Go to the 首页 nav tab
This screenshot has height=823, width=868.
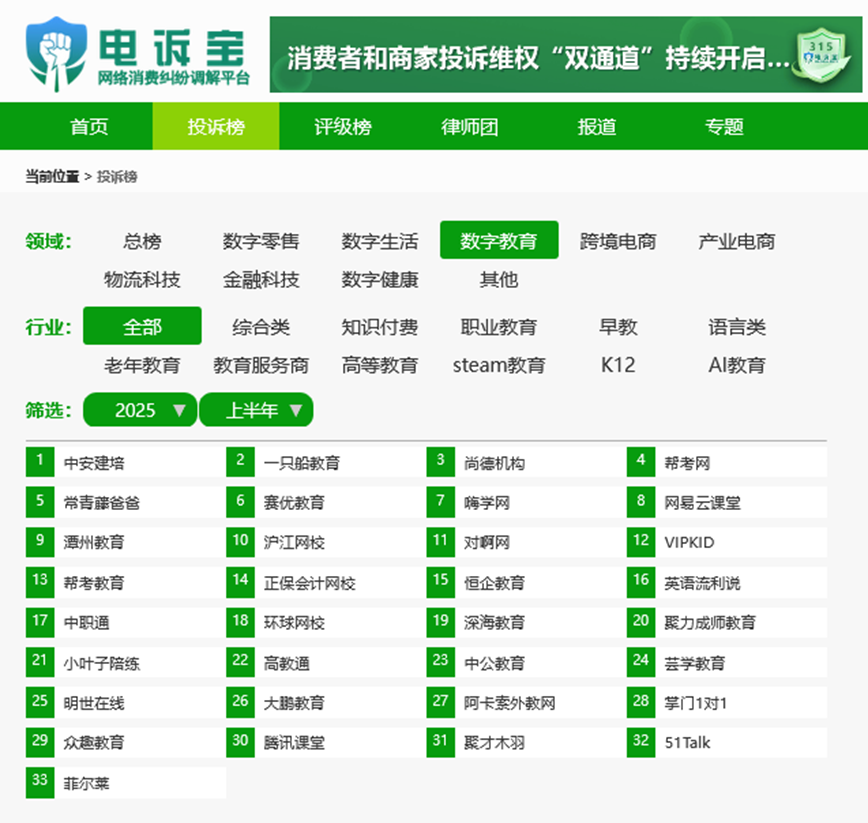(89, 127)
